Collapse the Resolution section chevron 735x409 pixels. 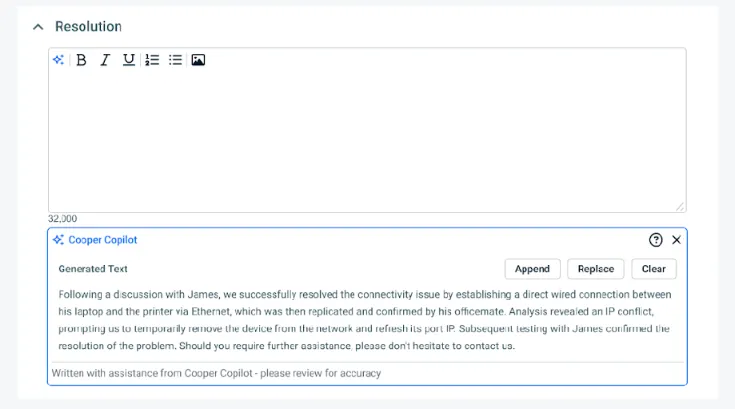pyautogui.click(x=38, y=27)
